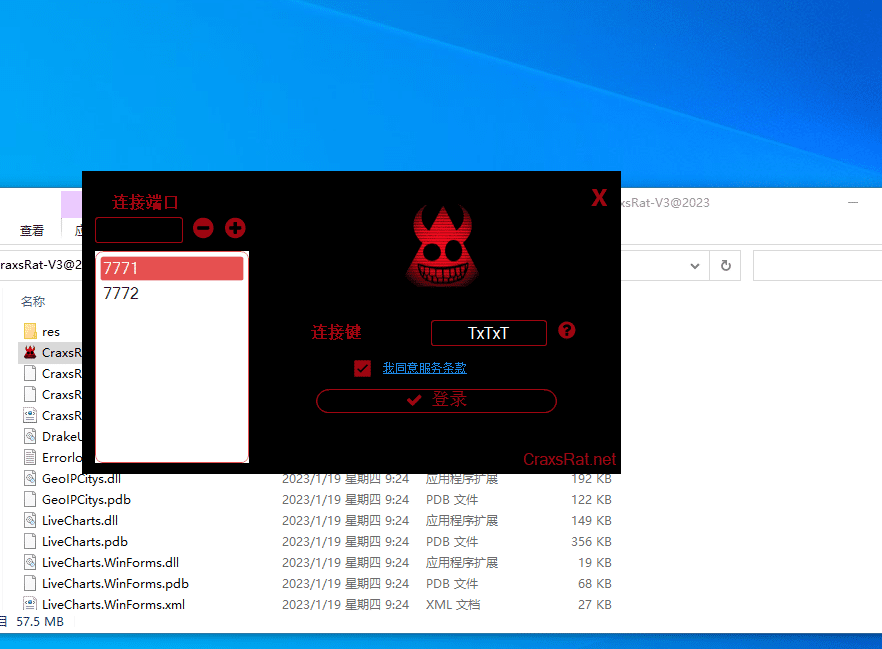Click the 应用程序扩展 type of LiveCharts.WinForms.dll
The height and width of the screenshot is (649, 882).
(x=462, y=562)
